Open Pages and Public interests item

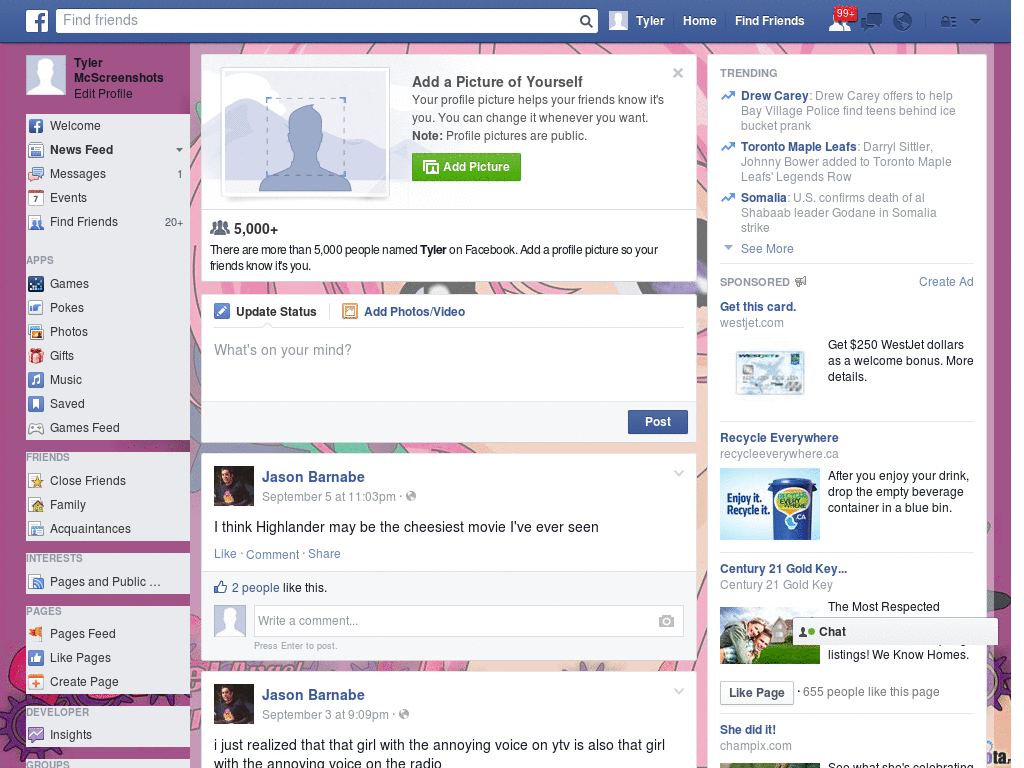(x=104, y=582)
